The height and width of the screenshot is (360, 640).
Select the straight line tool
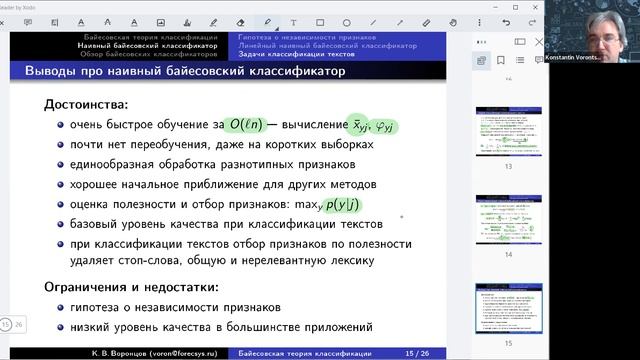(373, 23)
